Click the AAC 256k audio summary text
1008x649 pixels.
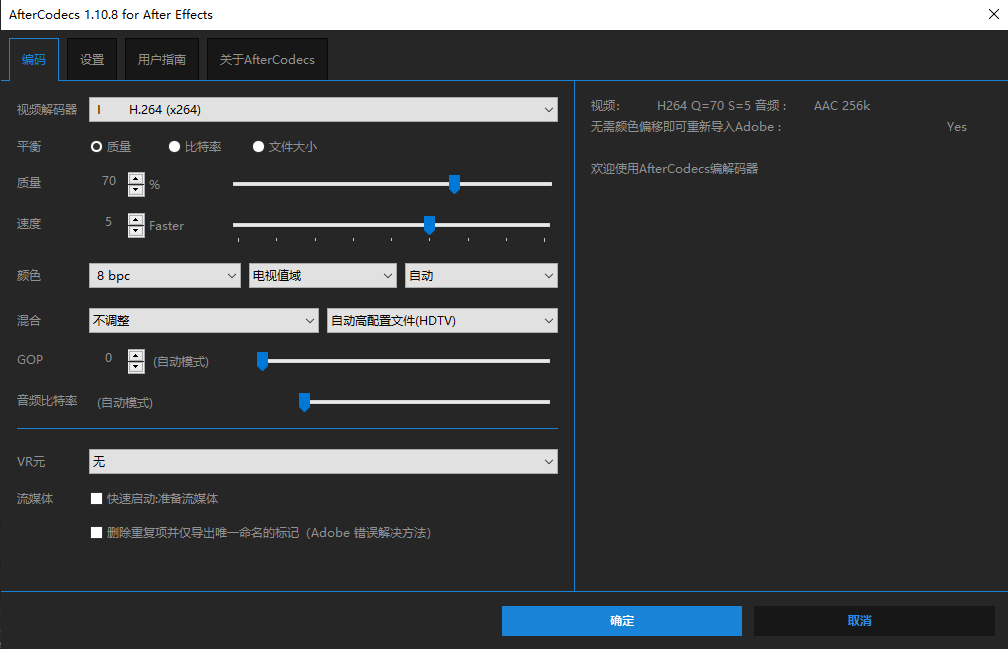coord(842,105)
